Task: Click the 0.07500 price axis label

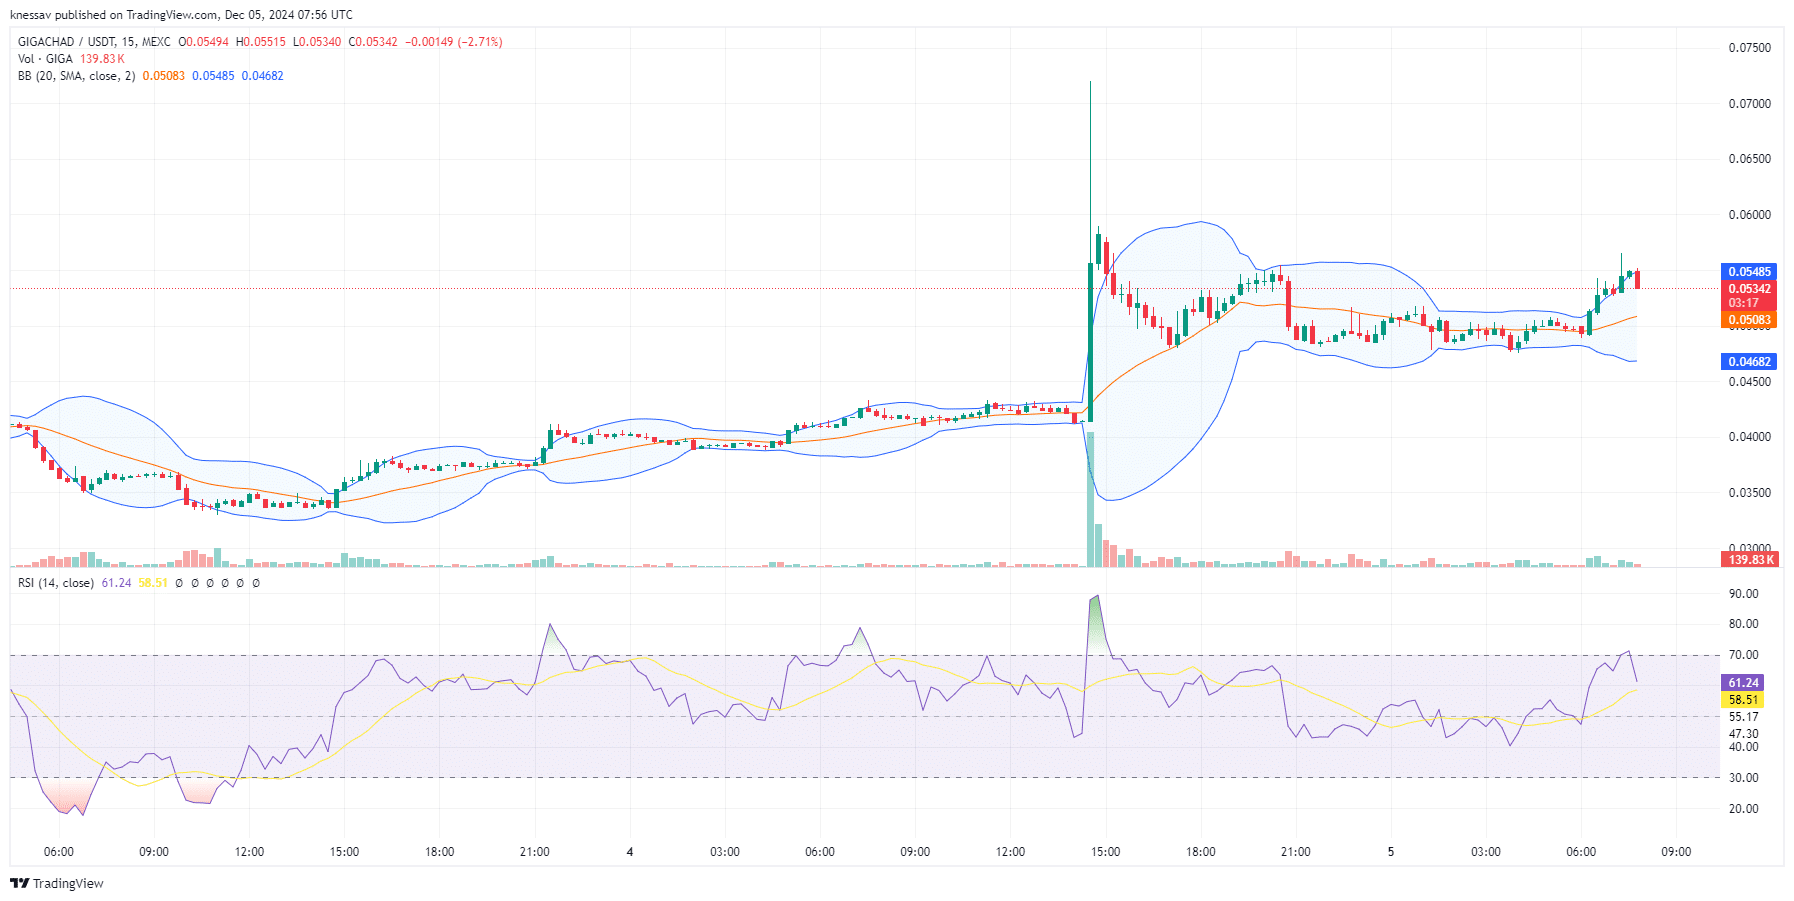Action: (x=1749, y=48)
